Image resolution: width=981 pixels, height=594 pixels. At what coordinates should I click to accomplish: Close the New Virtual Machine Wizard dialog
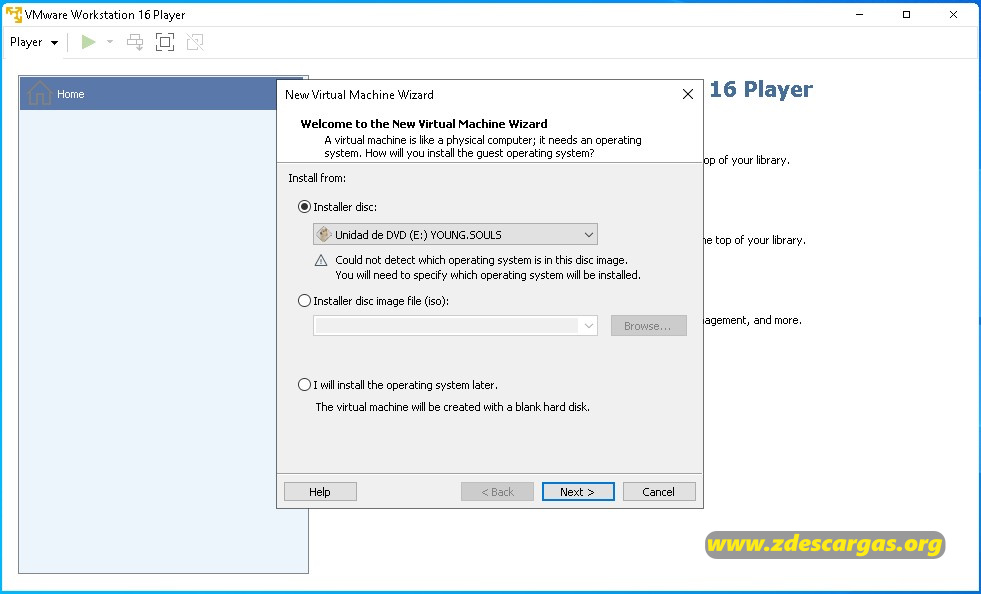click(x=688, y=95)
